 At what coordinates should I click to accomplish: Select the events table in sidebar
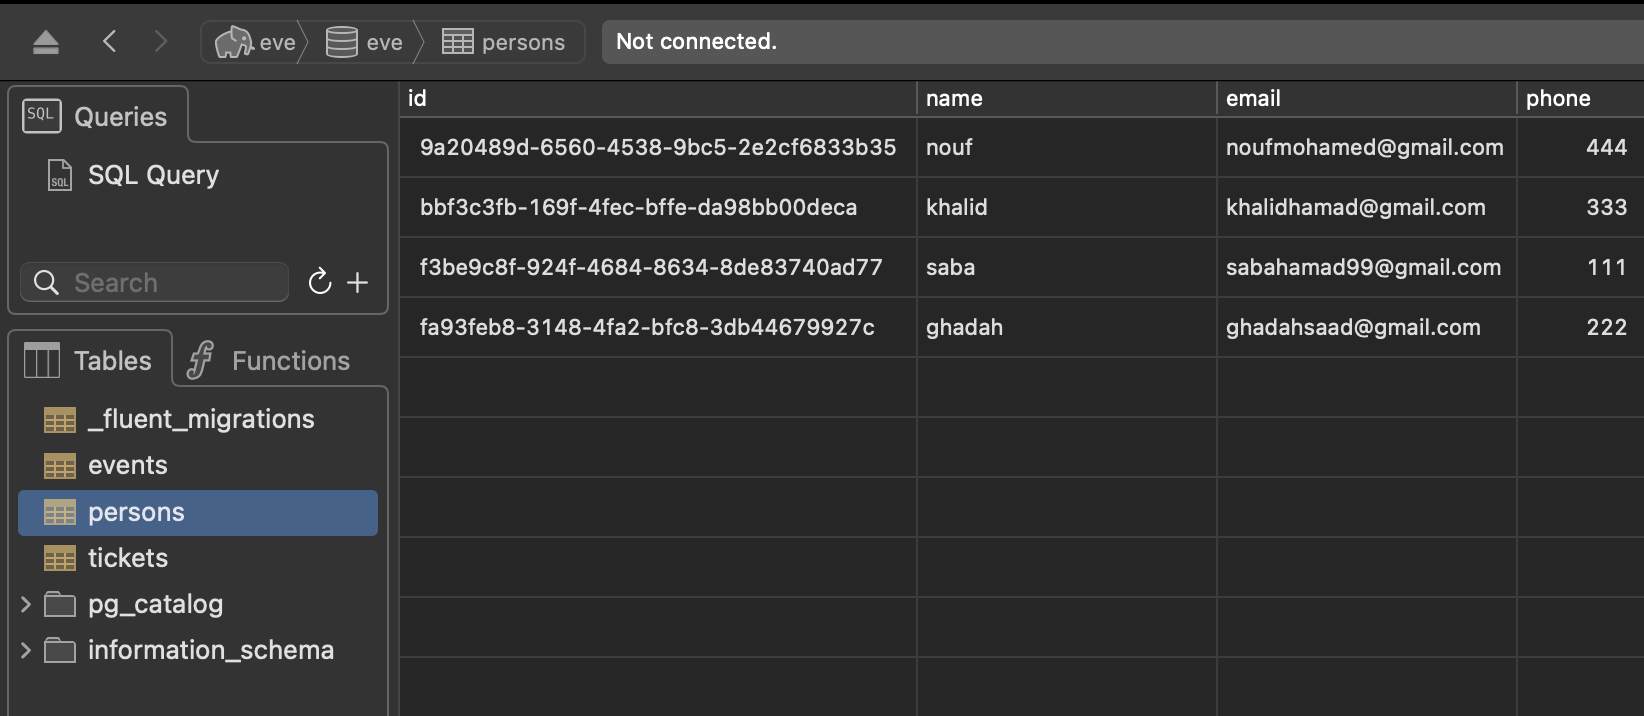tap(127, 465)
